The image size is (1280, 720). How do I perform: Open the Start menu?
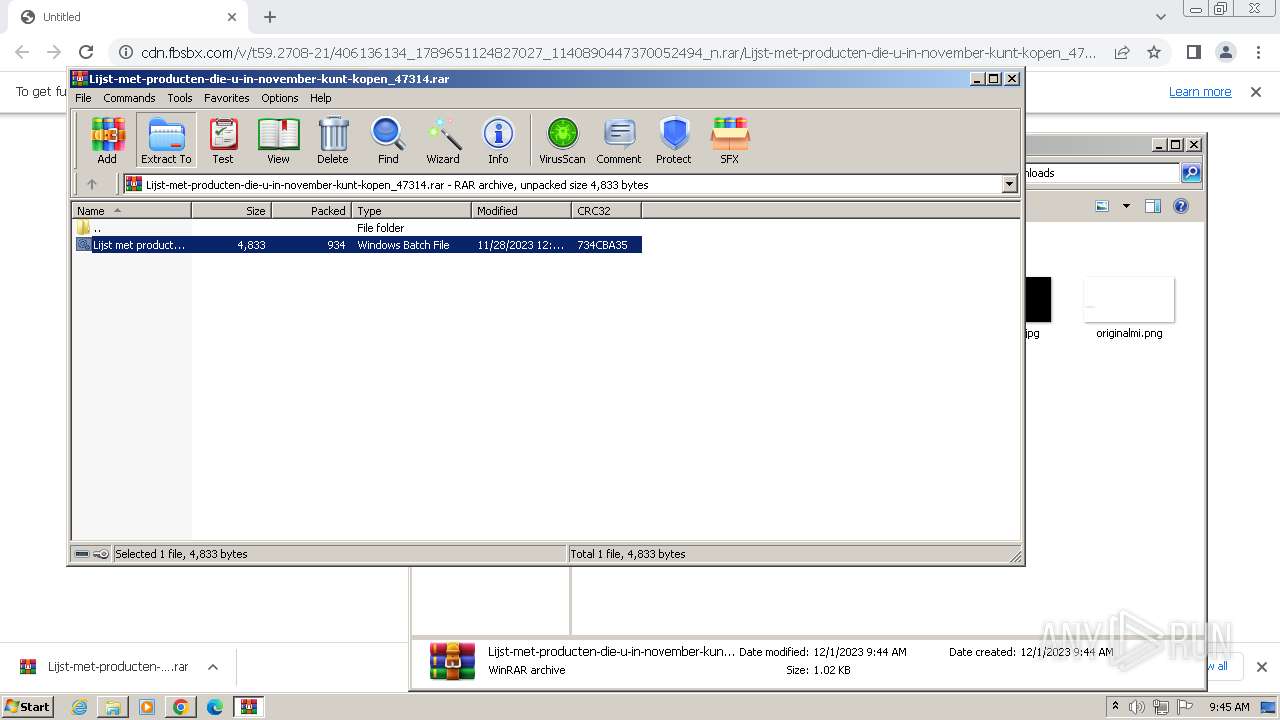pyautogui.click(x=28, y=706)
